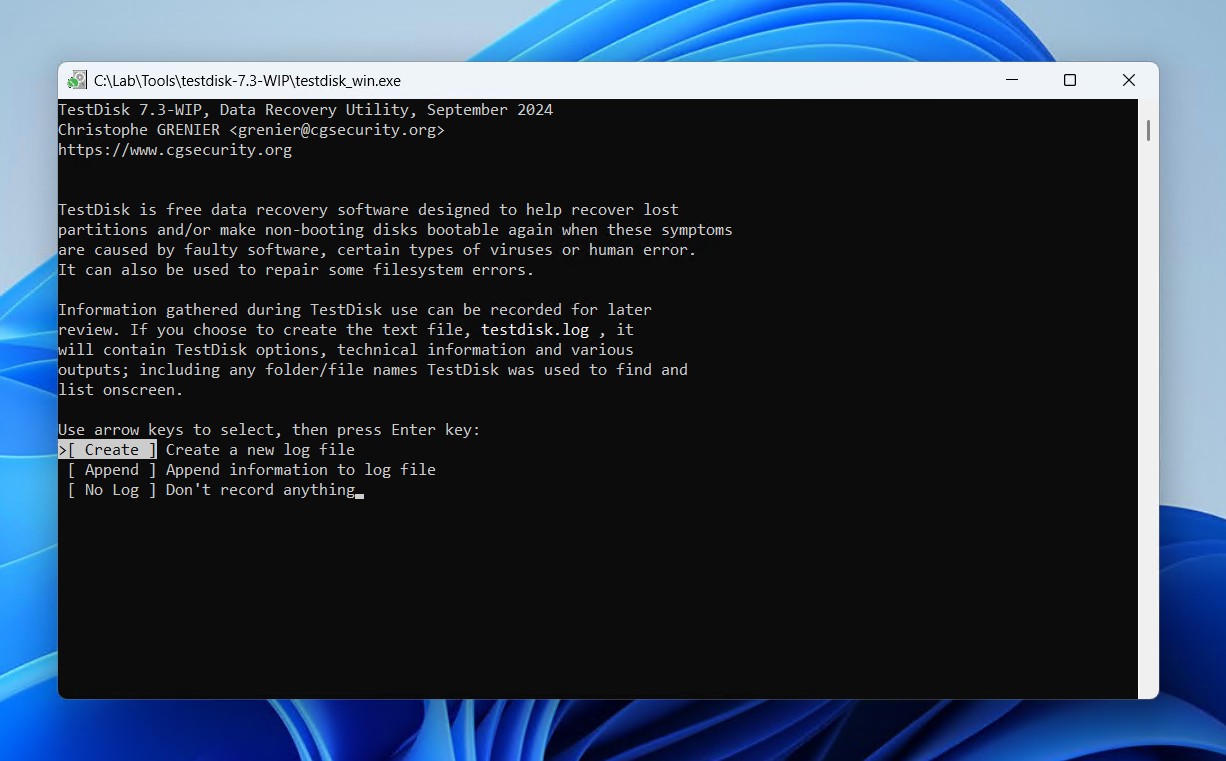Click the testdisk.log filename in the description
The width and height of the screenshot is (1226, 761).
pos(535,329)
